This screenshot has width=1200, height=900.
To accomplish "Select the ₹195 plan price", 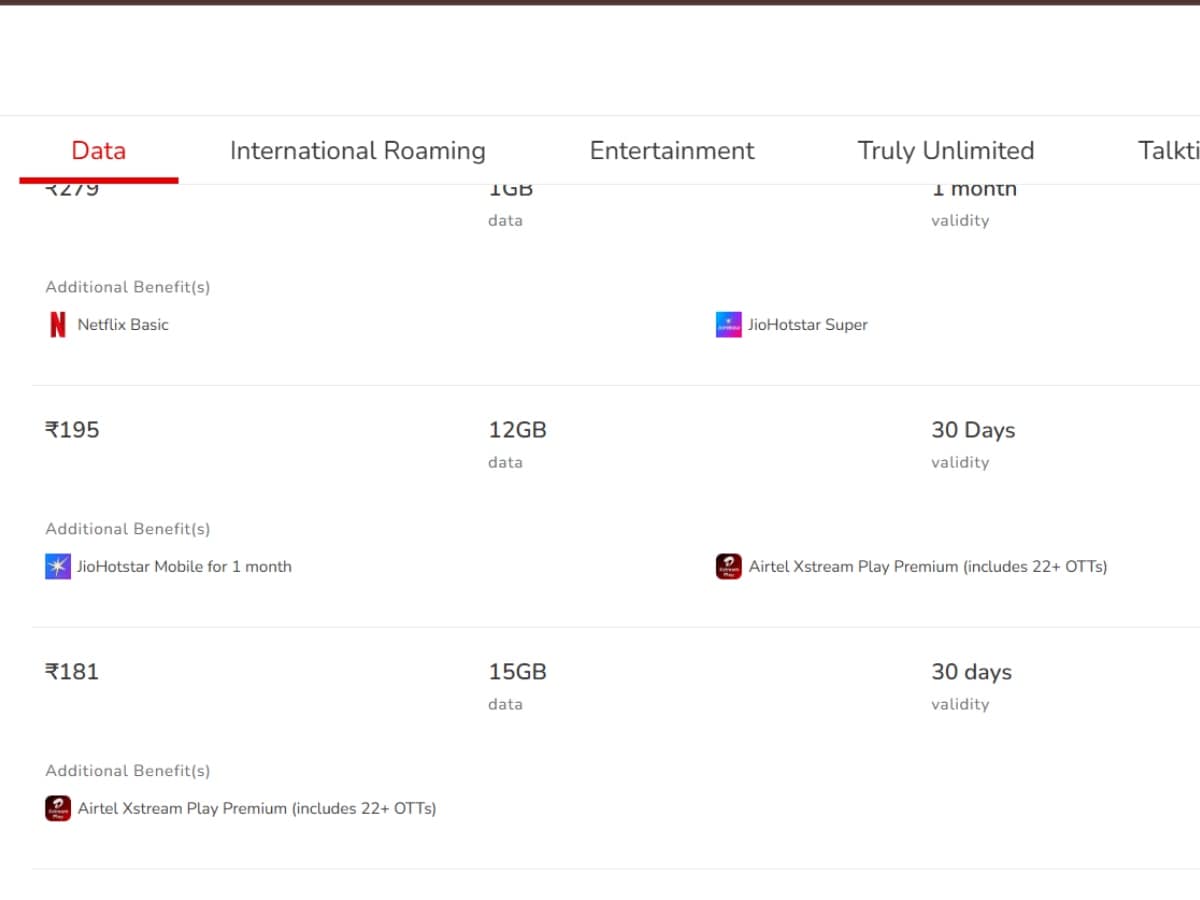I will 72,430.
